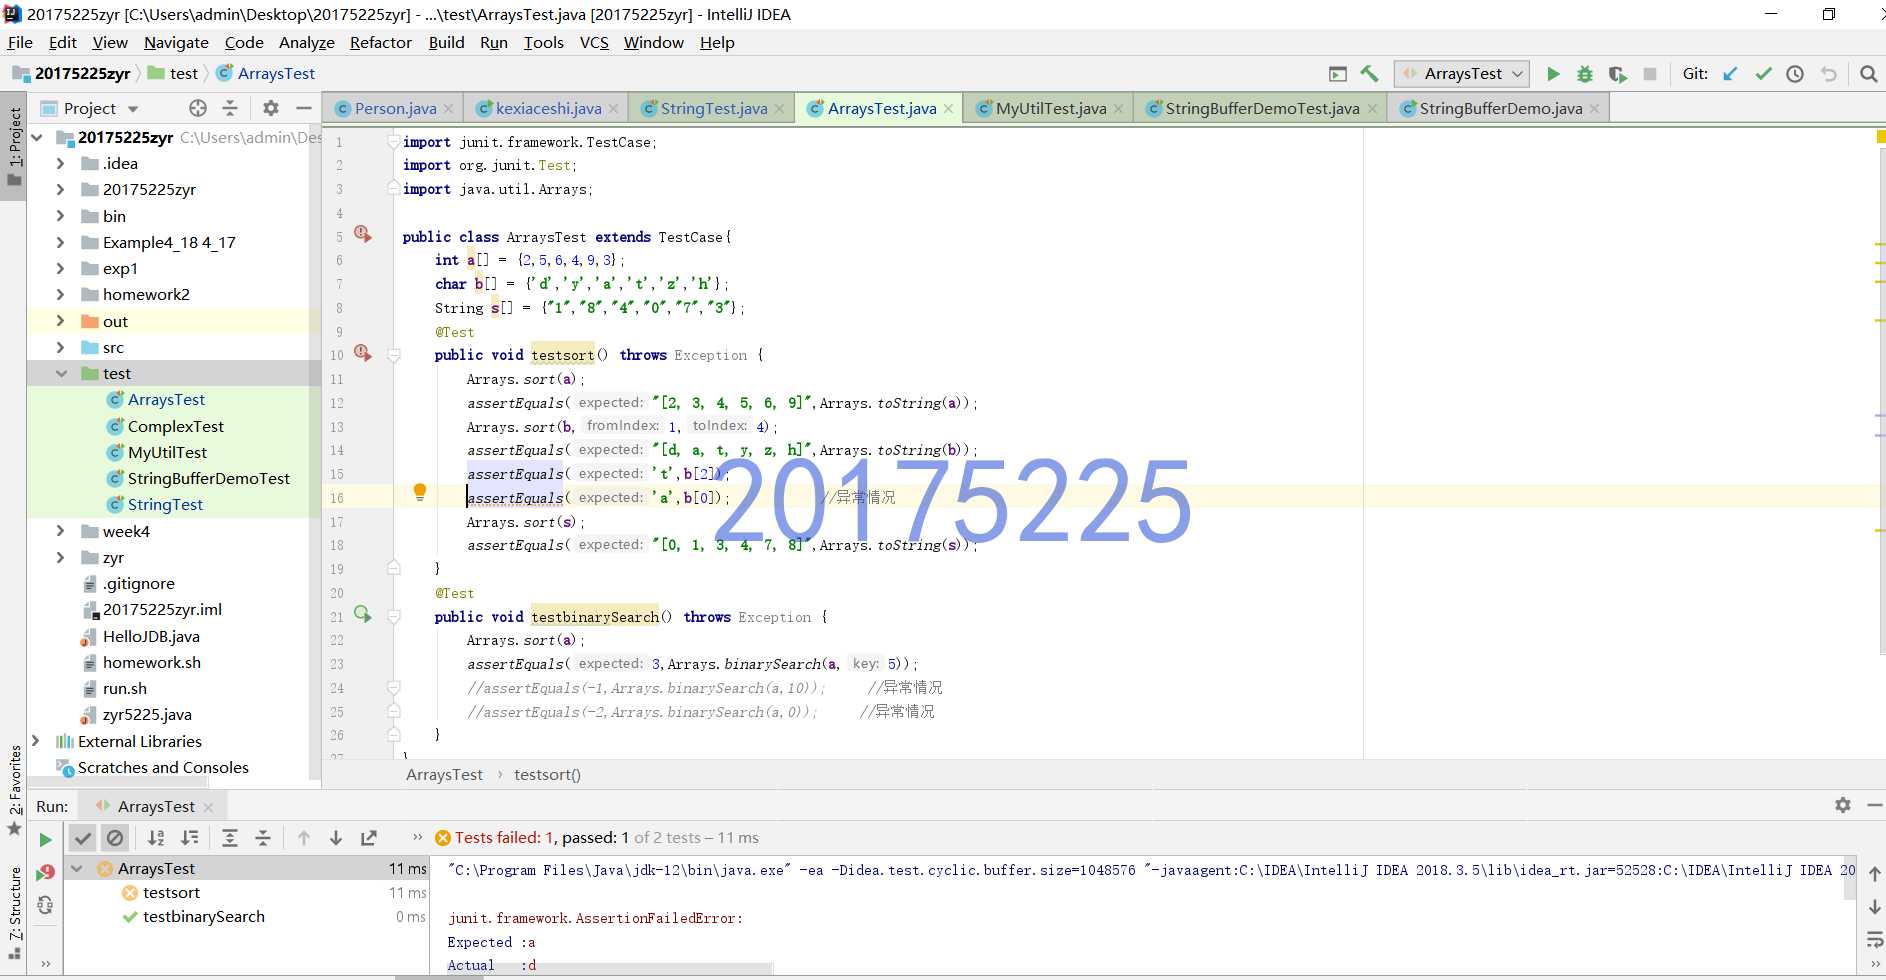Screen dimensions: 1886x980
Task: Open the VCS menu
Action: pyautogui.click(x=594, y=42)
